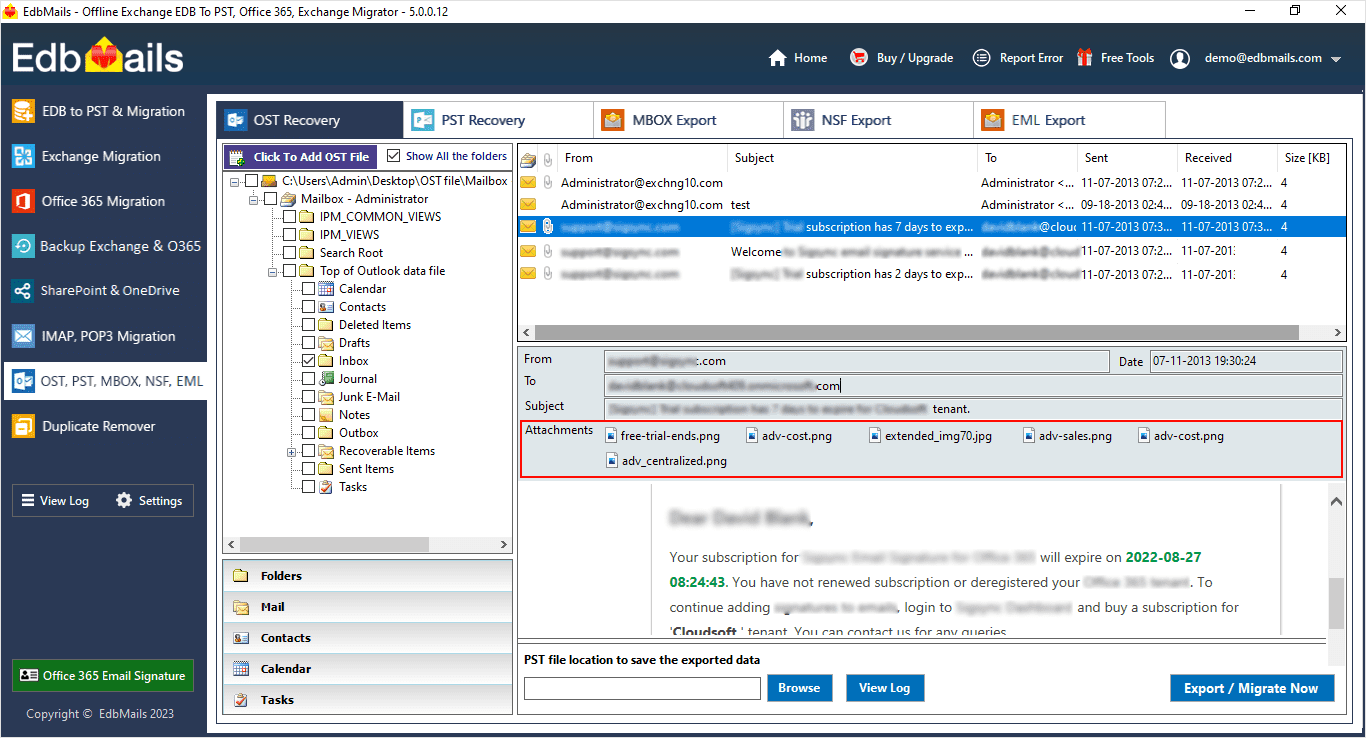
Task: Open Home via the house icon
Action: pyautogui.click(x=777, y=58)
